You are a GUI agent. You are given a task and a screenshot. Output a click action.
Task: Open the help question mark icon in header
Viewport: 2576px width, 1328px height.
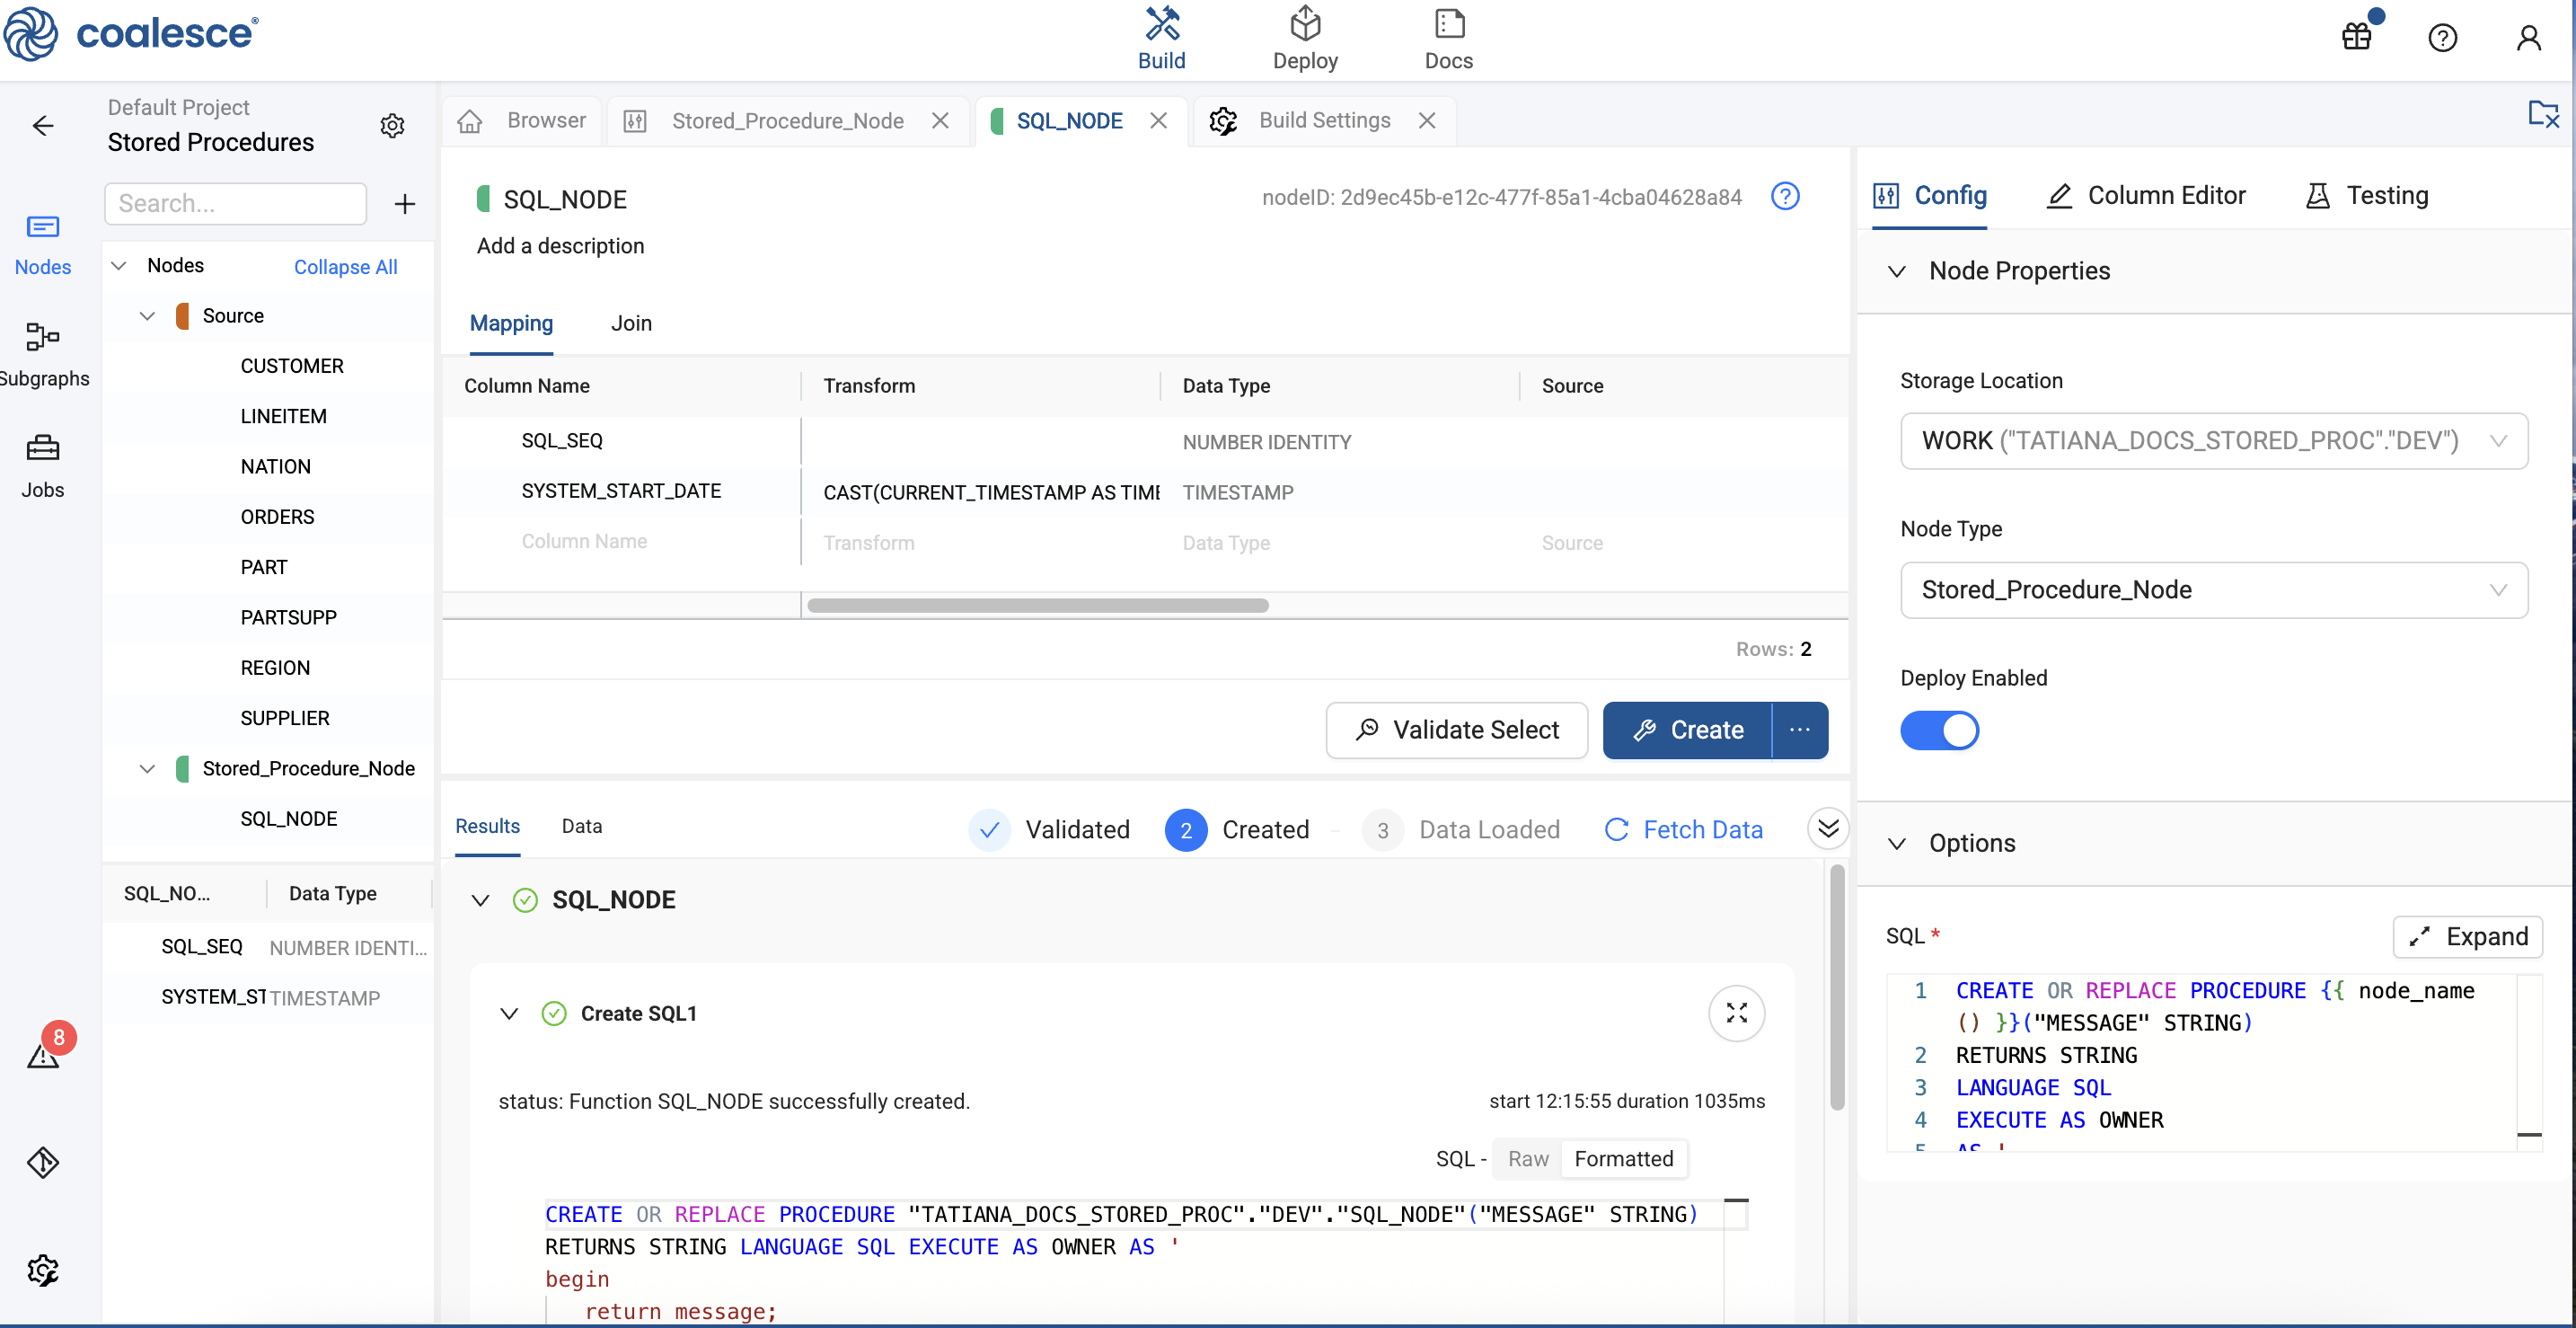pos(2442,38)
